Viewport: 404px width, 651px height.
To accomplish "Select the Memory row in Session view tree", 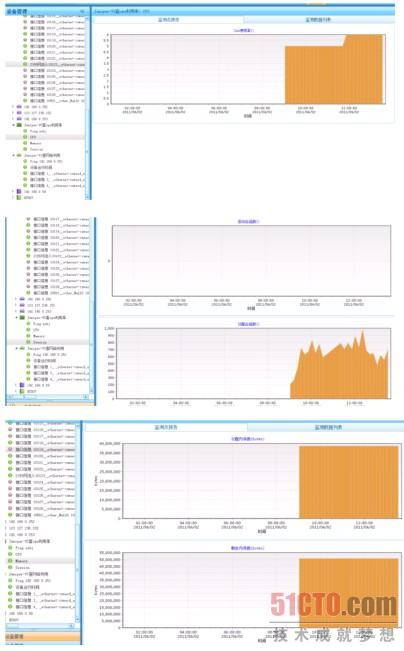I will click(48, 336).
